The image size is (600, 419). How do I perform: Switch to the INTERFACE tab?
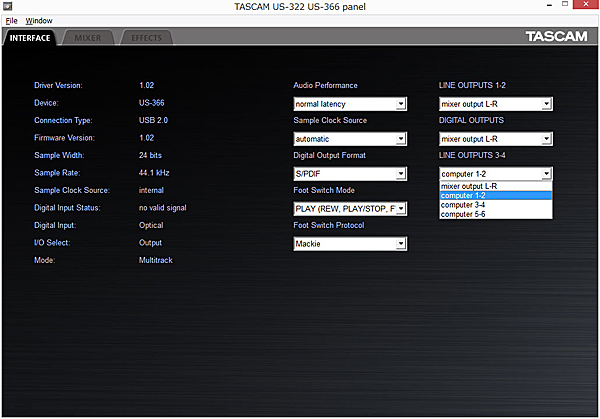[30, 38]
